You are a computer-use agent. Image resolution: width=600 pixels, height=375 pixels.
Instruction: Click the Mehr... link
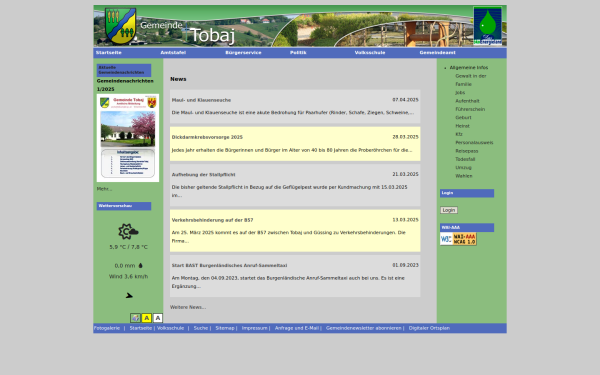104,189
